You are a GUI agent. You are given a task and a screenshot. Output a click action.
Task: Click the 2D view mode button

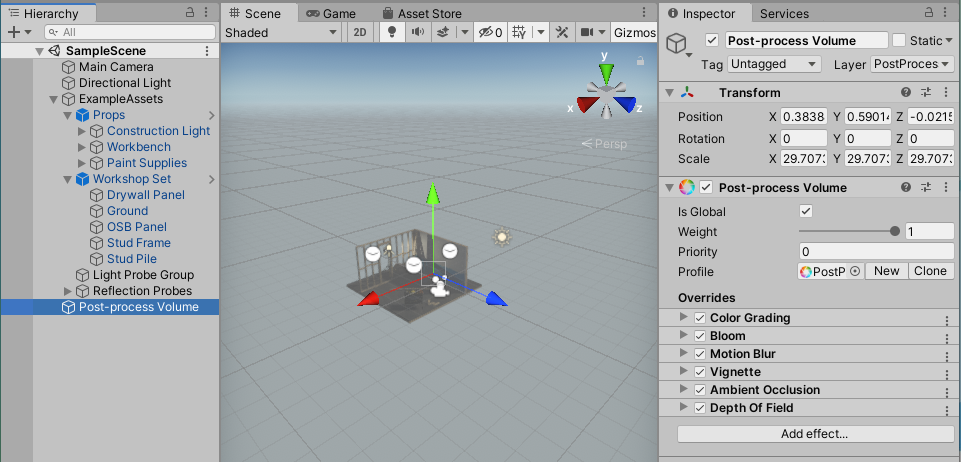tap(361, 32)
